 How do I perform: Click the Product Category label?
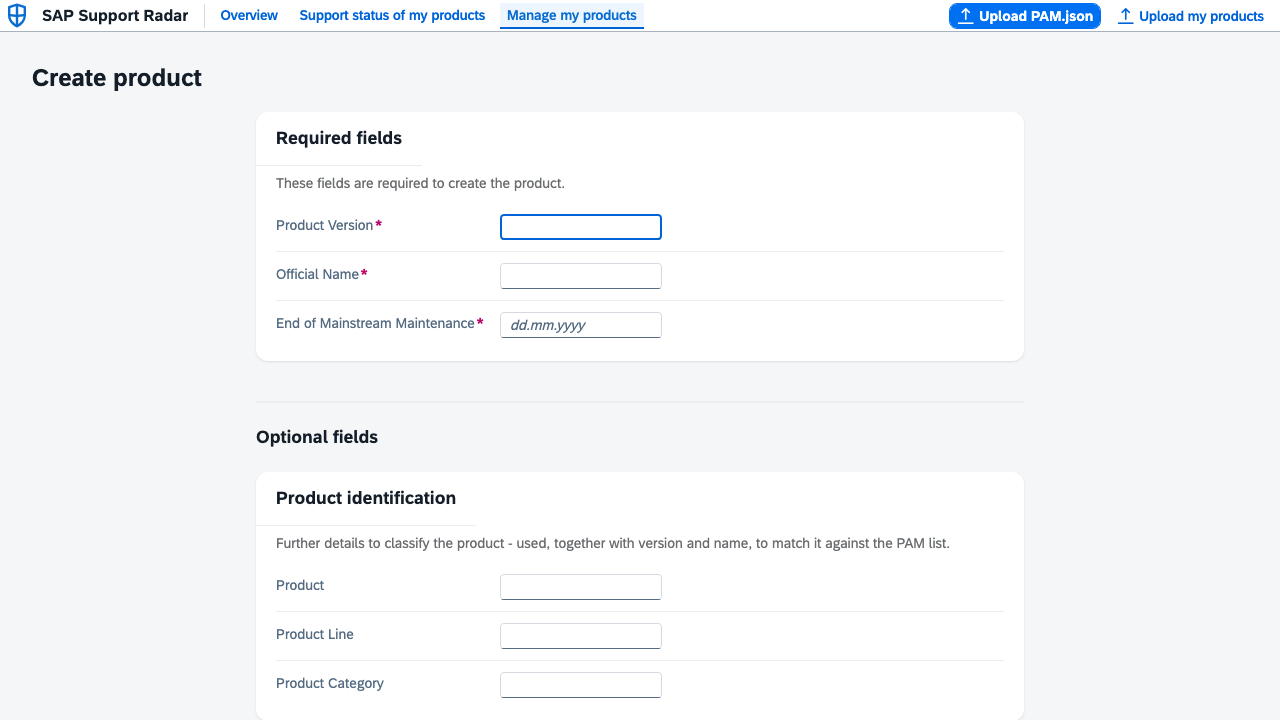click(x=330, y=683)
